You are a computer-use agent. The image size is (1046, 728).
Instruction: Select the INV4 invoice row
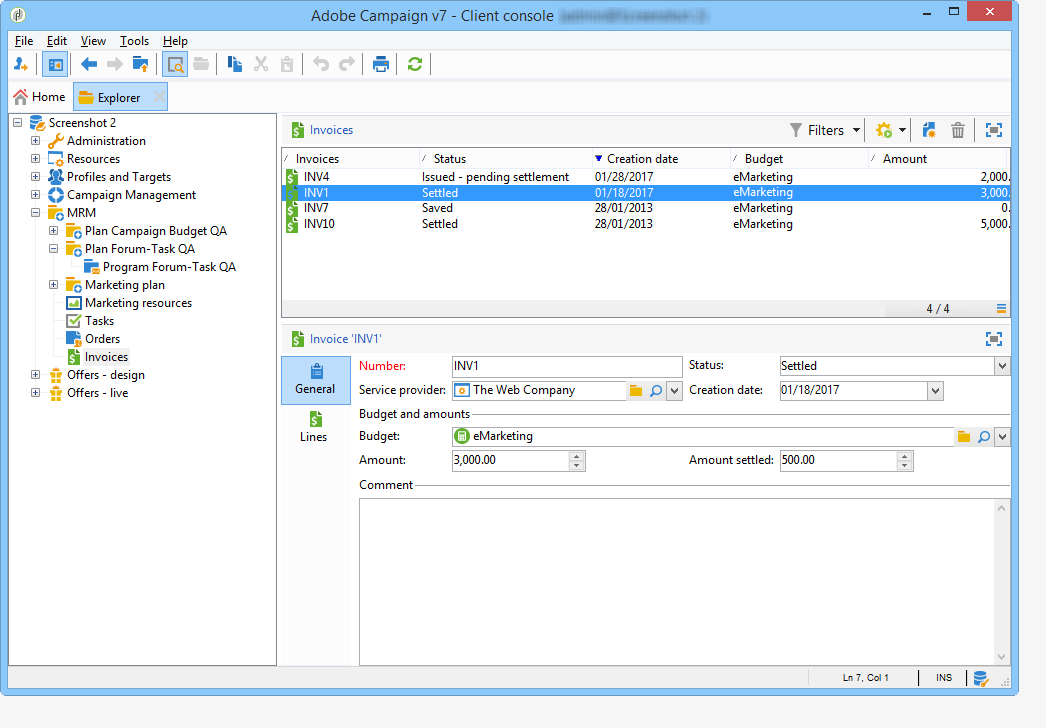pos(646,177)
